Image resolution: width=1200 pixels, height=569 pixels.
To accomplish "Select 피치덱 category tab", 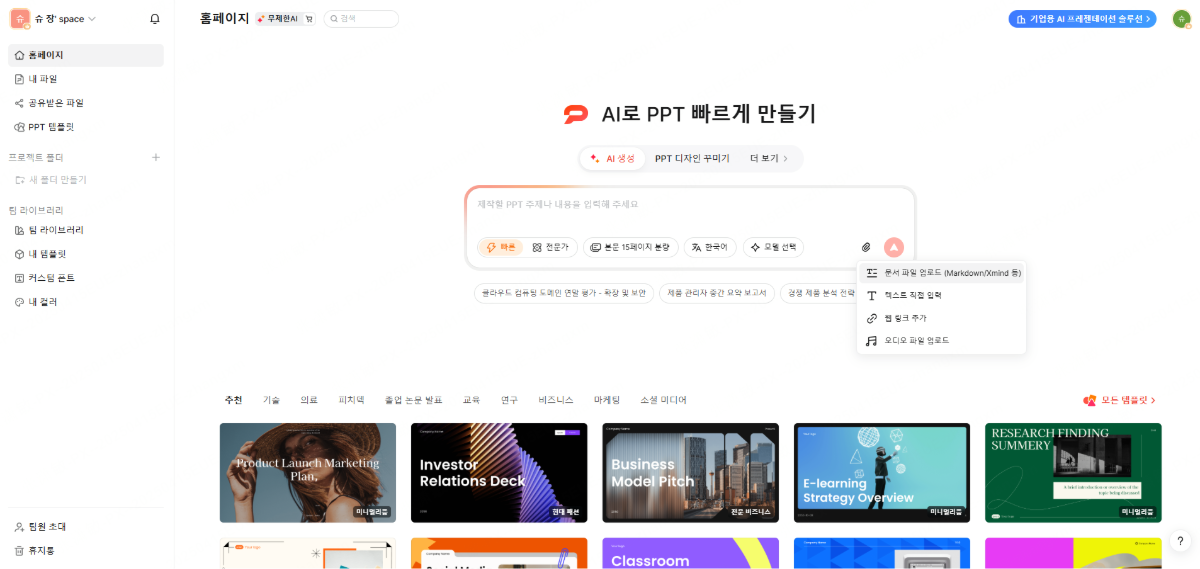I will [351, 400].
